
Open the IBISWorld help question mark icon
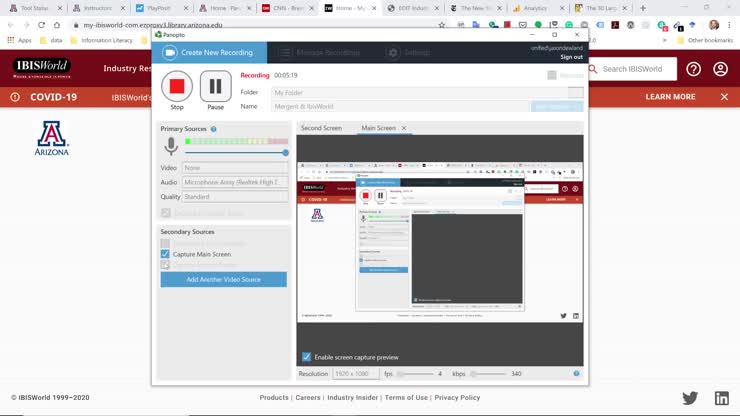(x=693, y=69)
